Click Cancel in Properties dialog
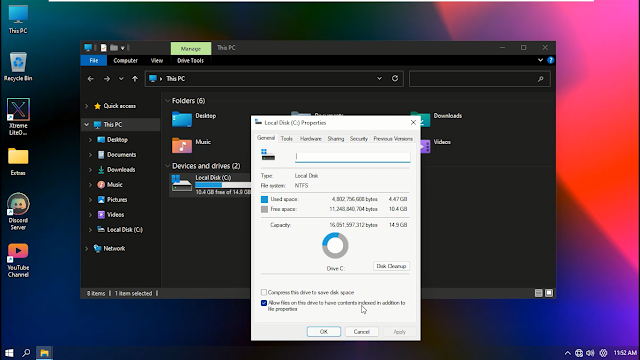The width and height of the screenshot is (640, 360). point(361,331)
